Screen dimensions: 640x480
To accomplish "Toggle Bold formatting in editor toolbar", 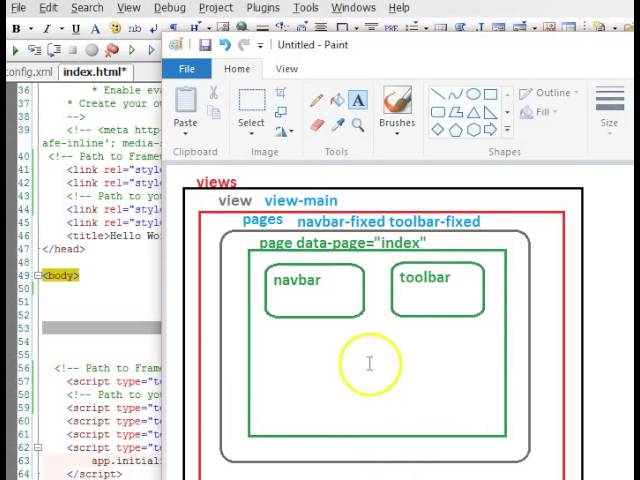I will (16, 29).
